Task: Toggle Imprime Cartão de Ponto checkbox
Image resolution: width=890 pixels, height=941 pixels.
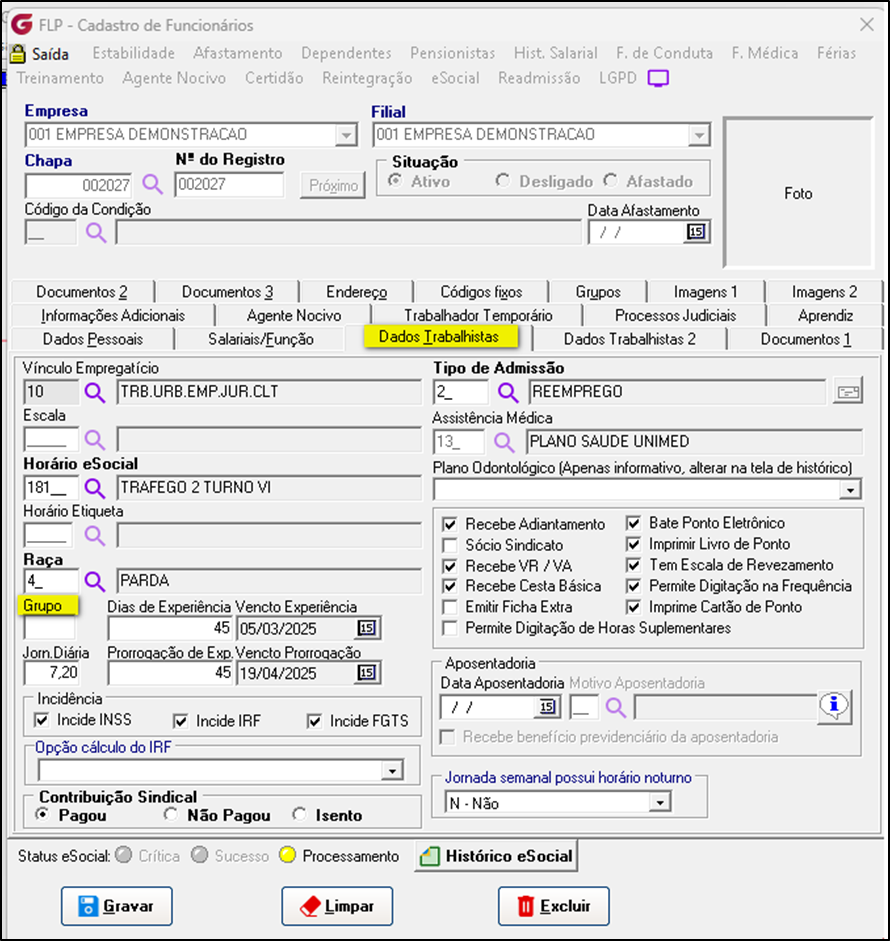Action: [633, 607]
